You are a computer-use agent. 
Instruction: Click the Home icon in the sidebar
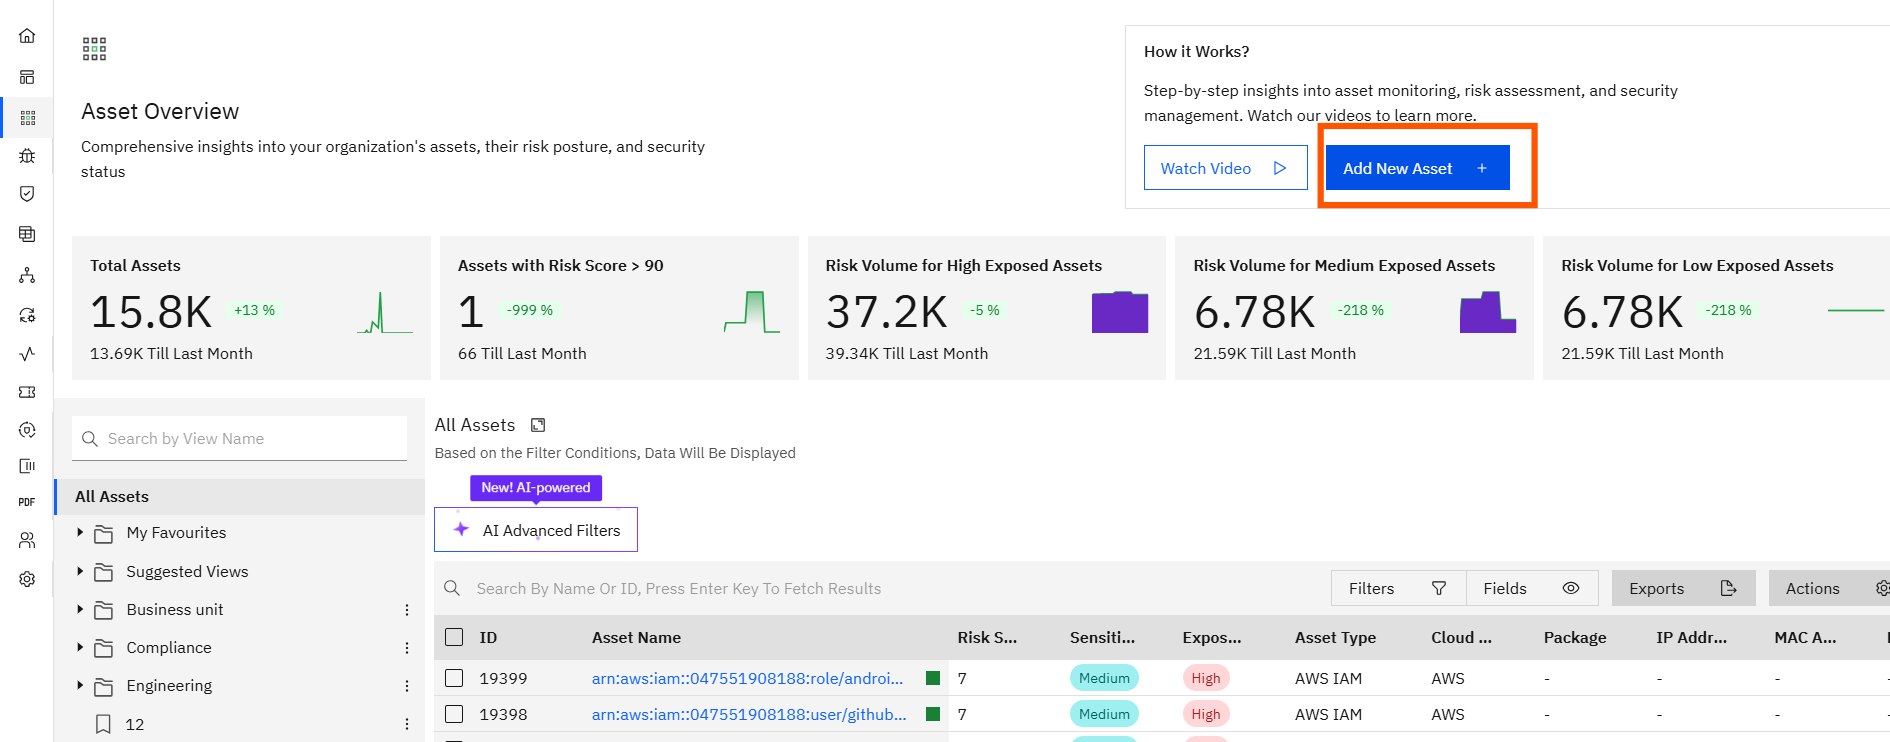pos(27,36)
